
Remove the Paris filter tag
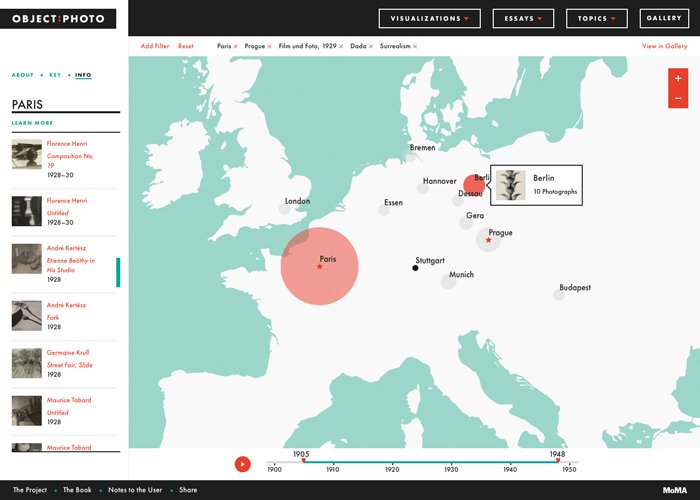coord(235,46)
